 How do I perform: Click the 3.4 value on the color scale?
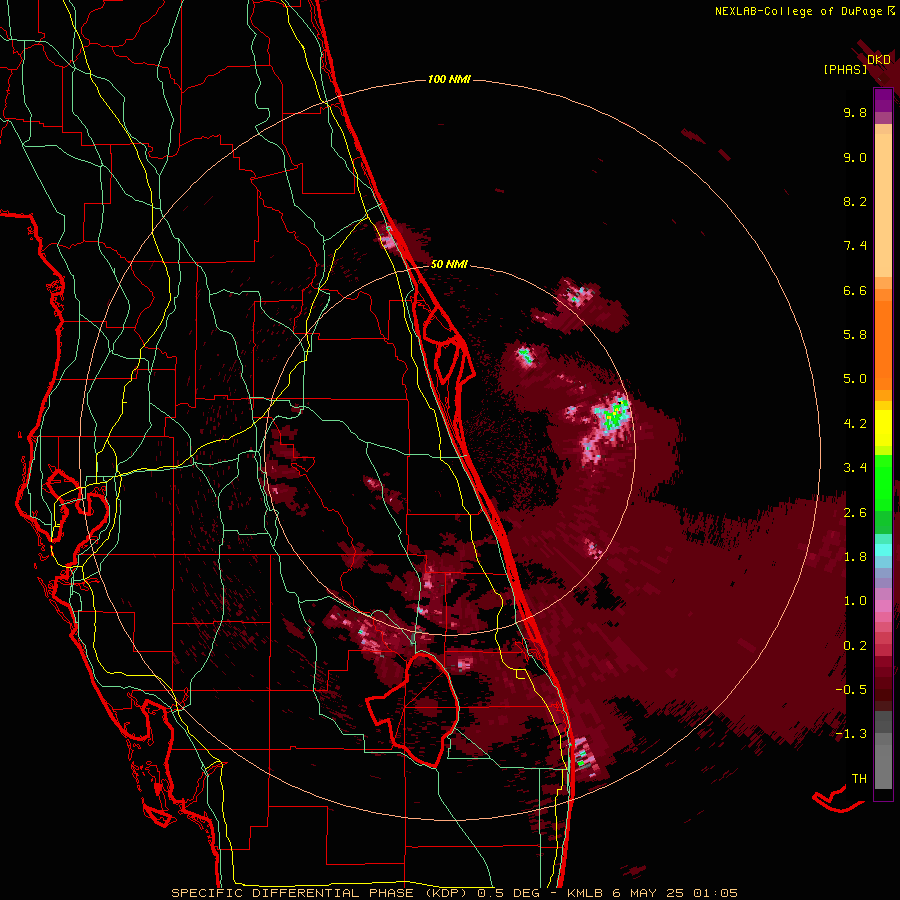855,468
